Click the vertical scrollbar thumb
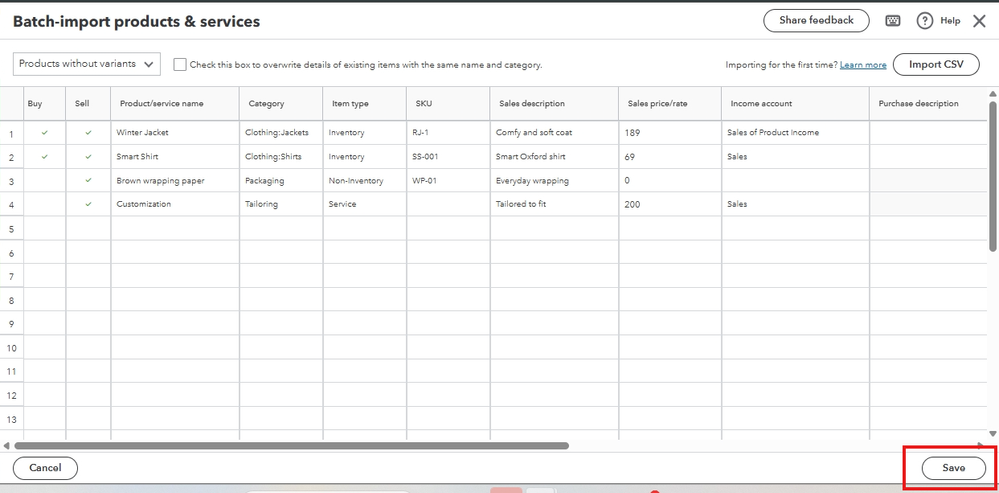Image resolution: width=999 pixels, height=493 pixels. click(993, 175)
